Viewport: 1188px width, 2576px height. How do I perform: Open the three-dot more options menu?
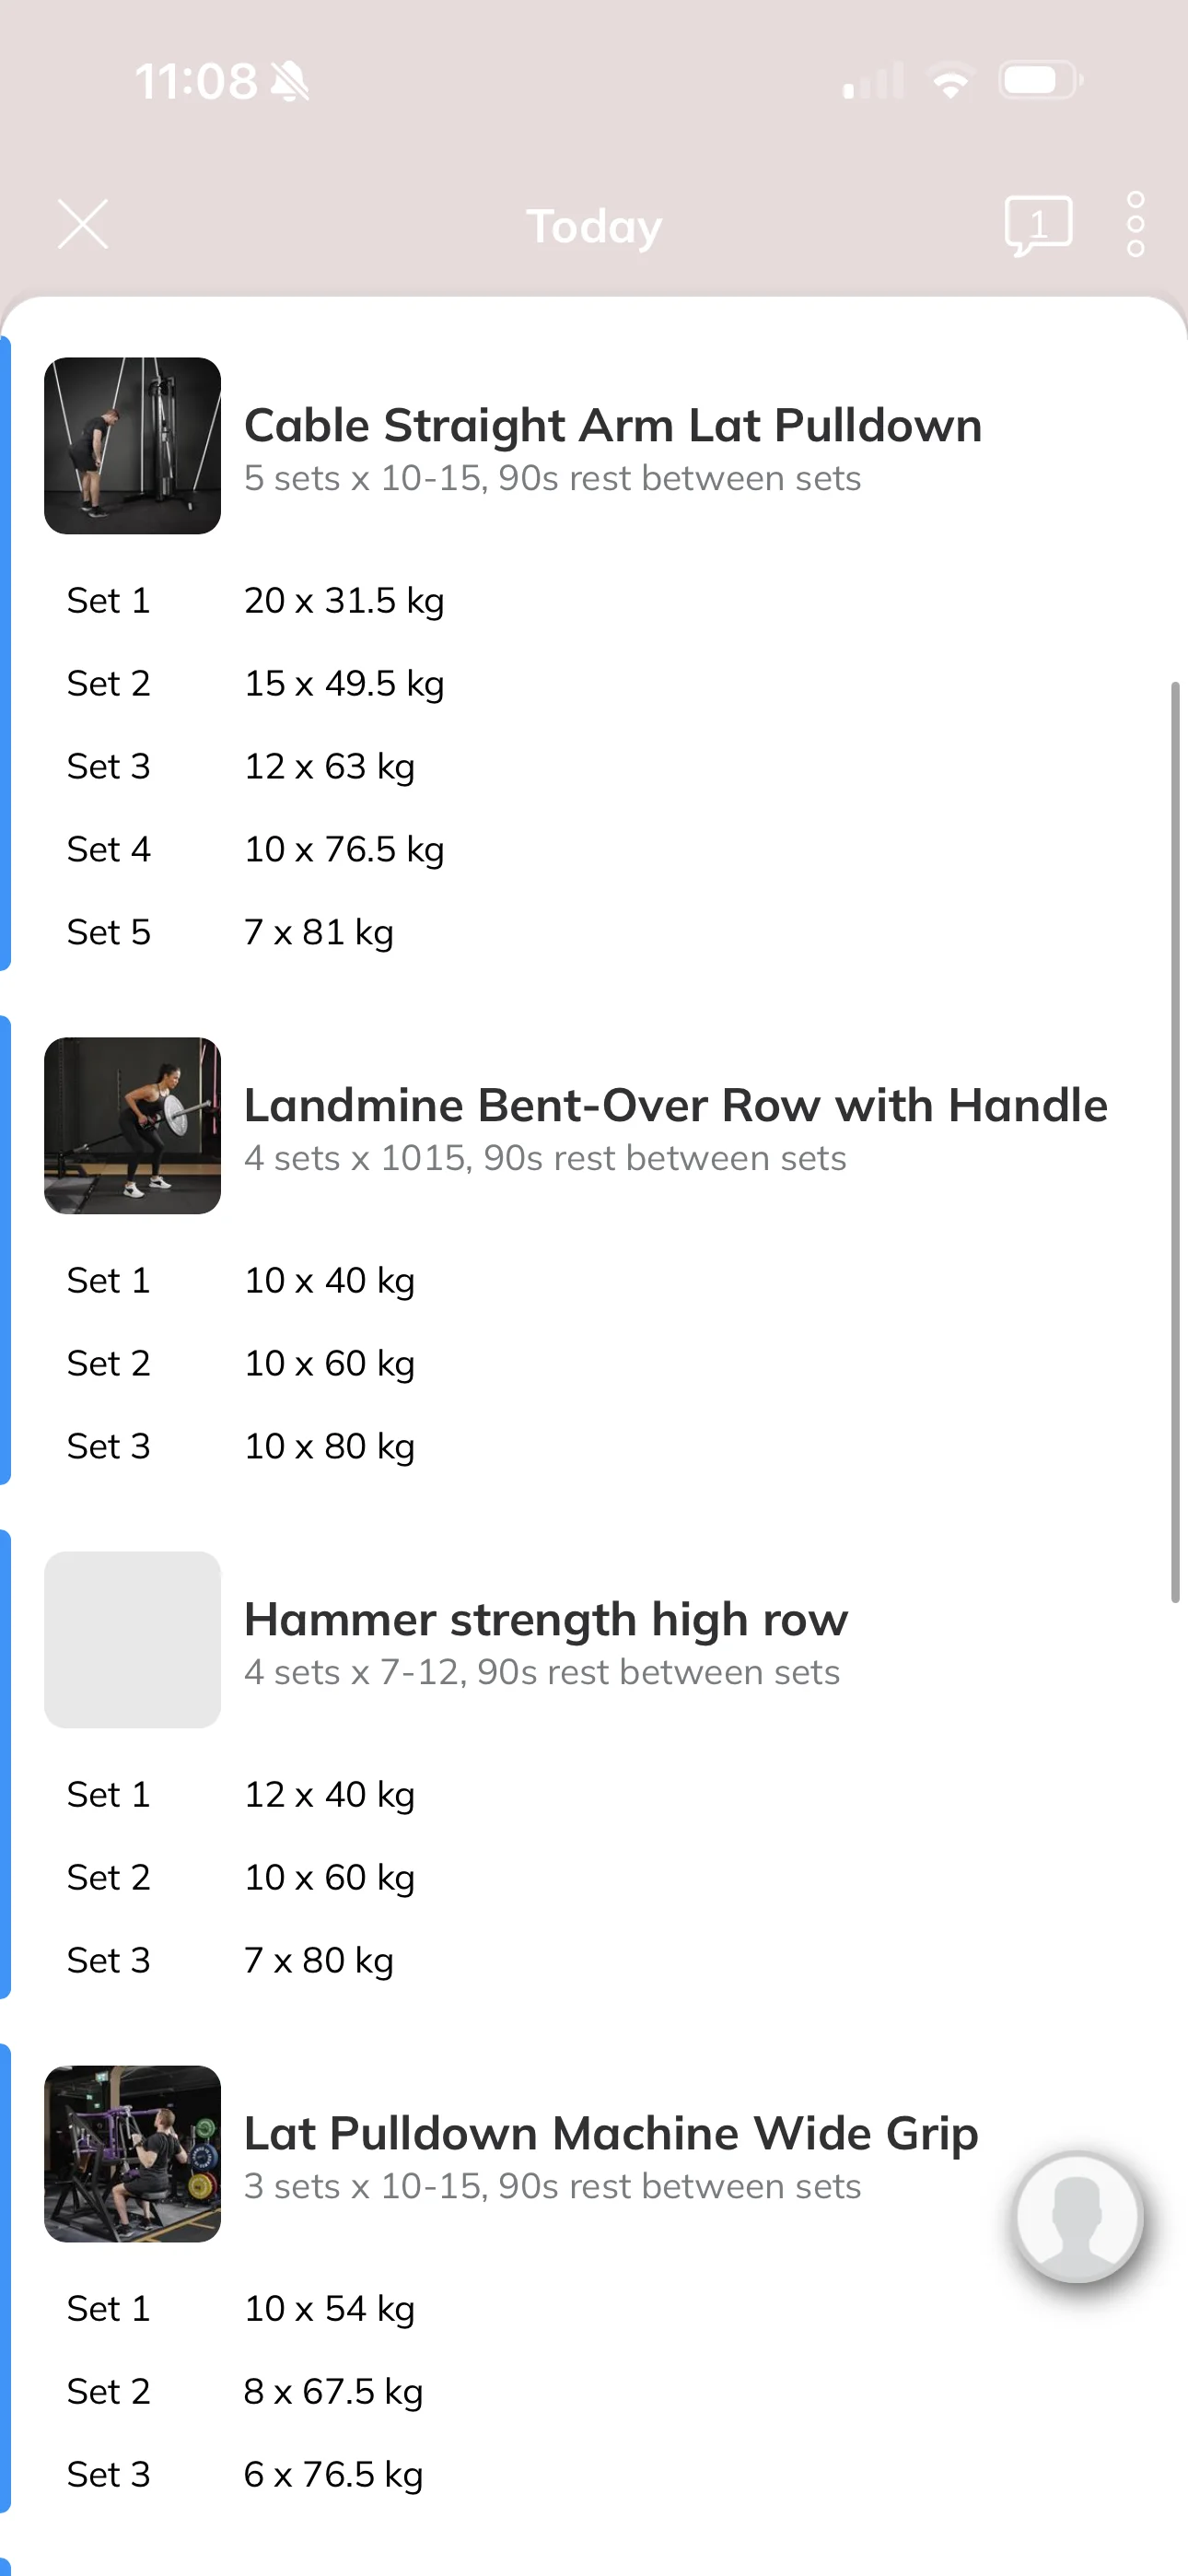click(x=1135, y=224)
